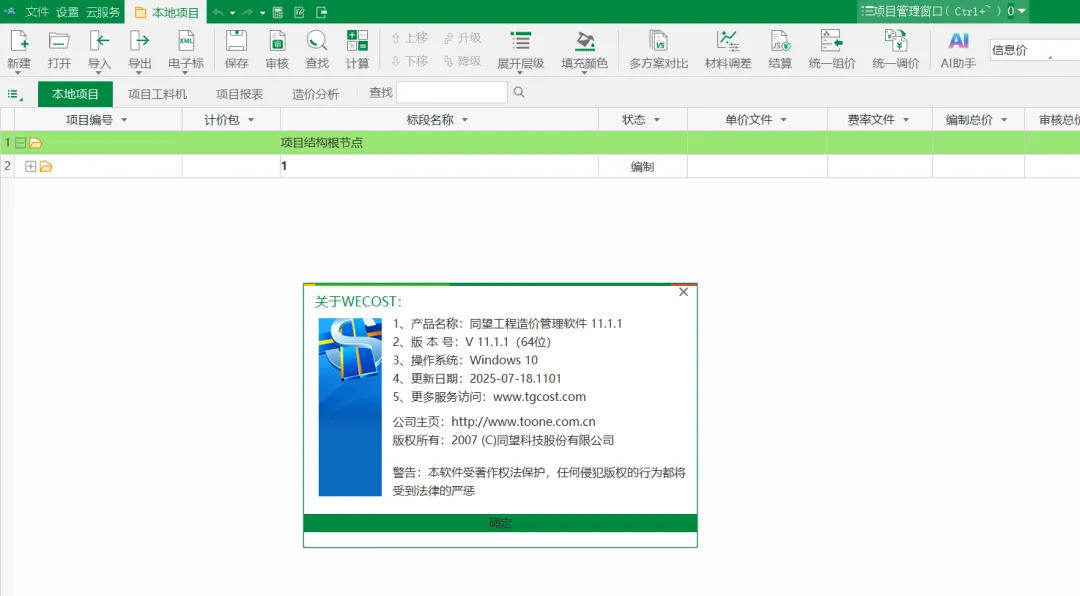1080x596 pixels.
Task: Open 编制总价 column filter arrow
Action: (1004, 120)
